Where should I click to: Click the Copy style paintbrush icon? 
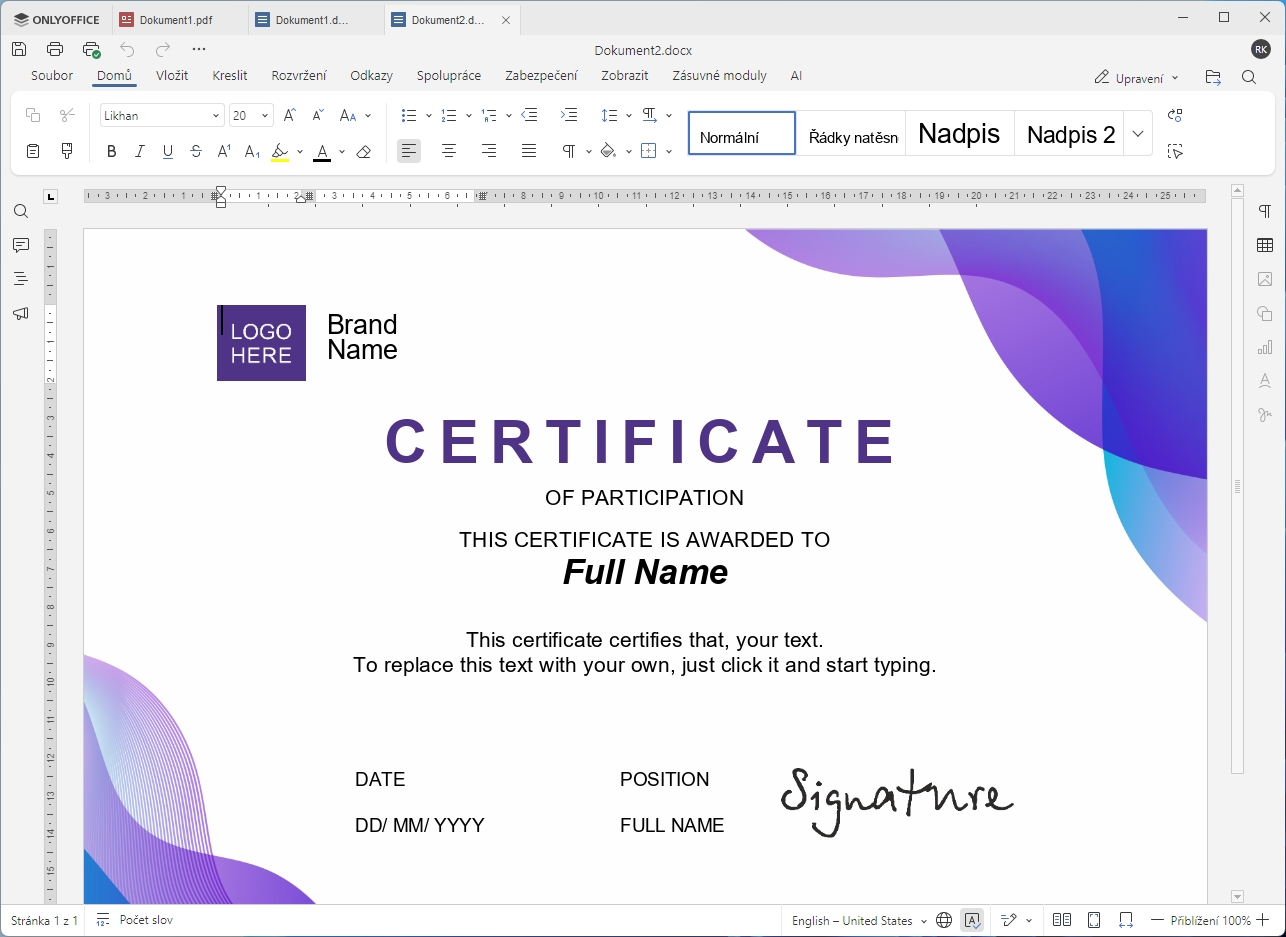pyautogui.click(x=67, y=151)
